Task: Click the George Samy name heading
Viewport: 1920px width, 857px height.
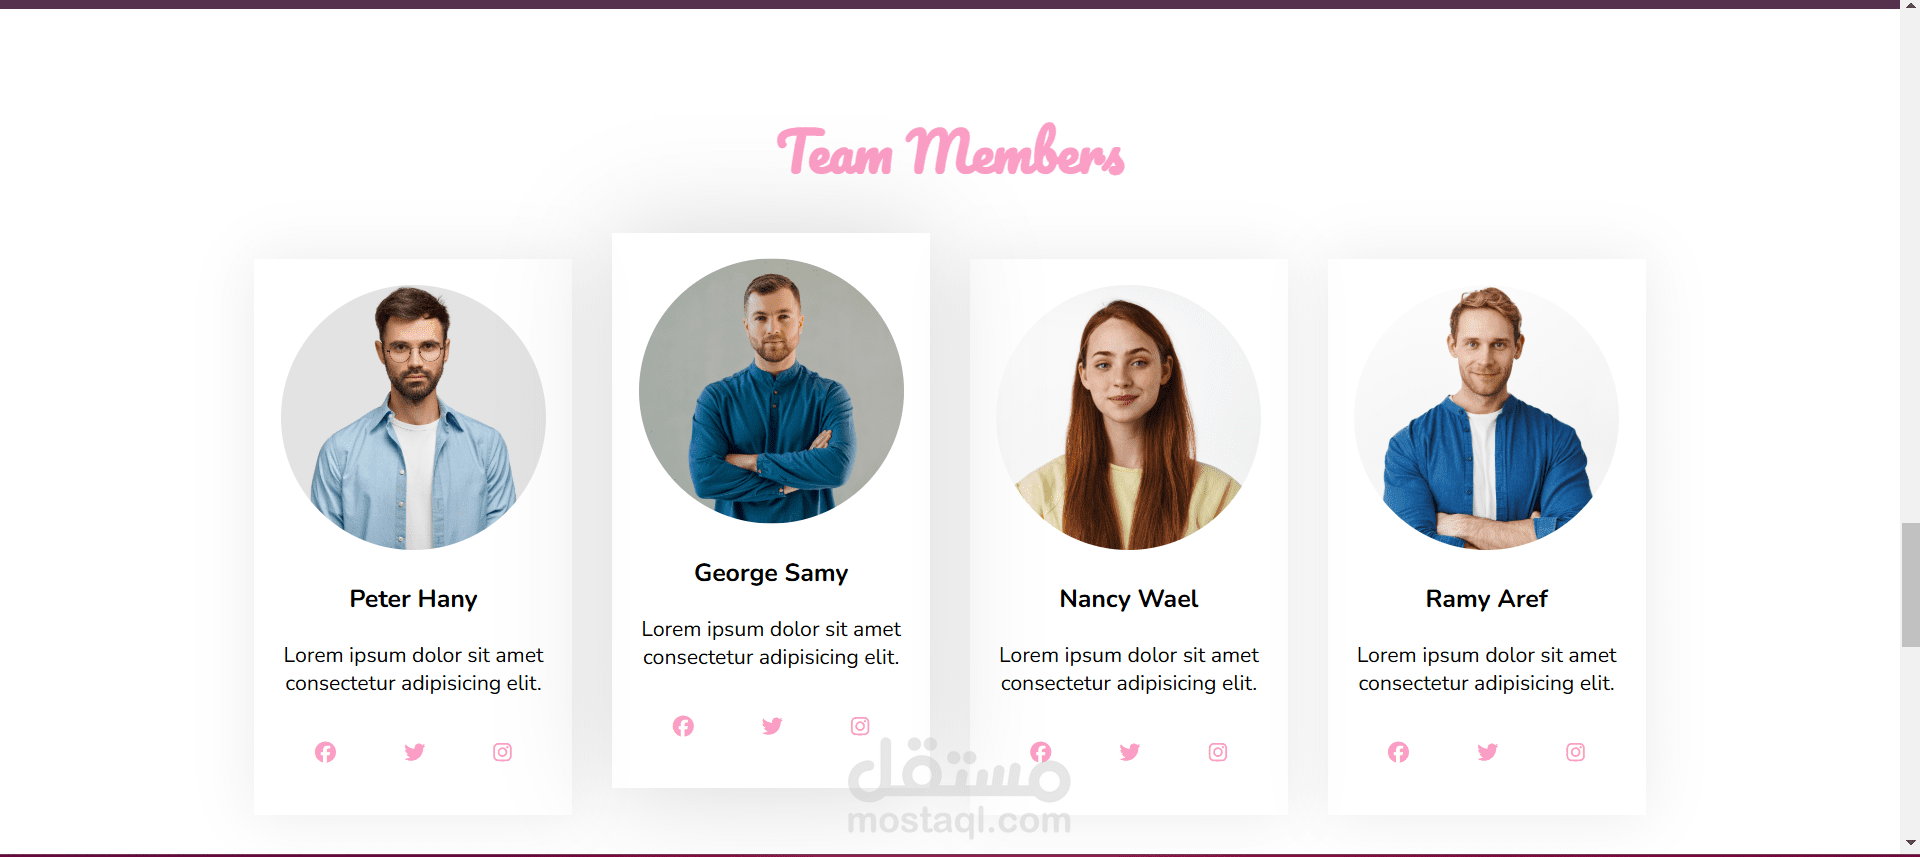Action: click(x=771, y=573)
